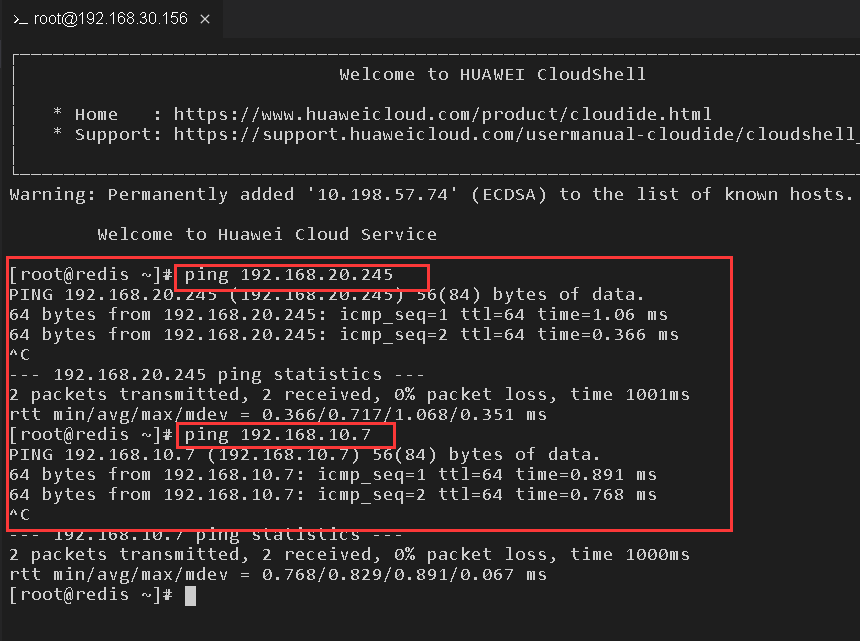Select the root@192.168.30.156 tab

[x=110, y=19]
